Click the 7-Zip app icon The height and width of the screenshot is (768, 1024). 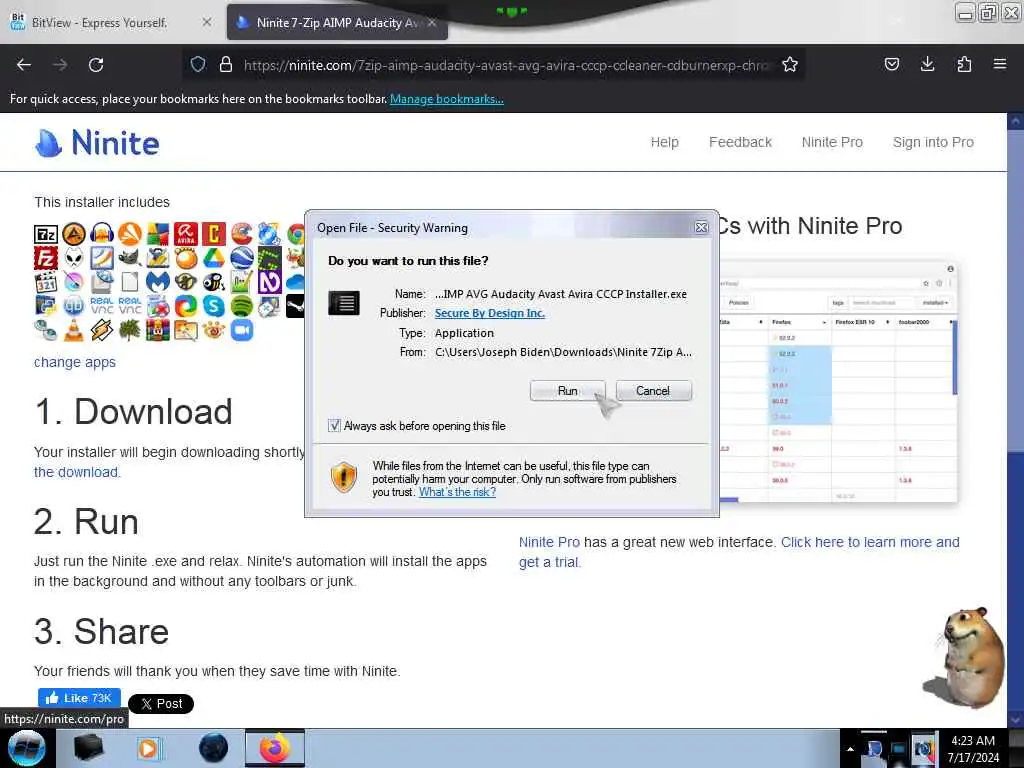(46, 234)
